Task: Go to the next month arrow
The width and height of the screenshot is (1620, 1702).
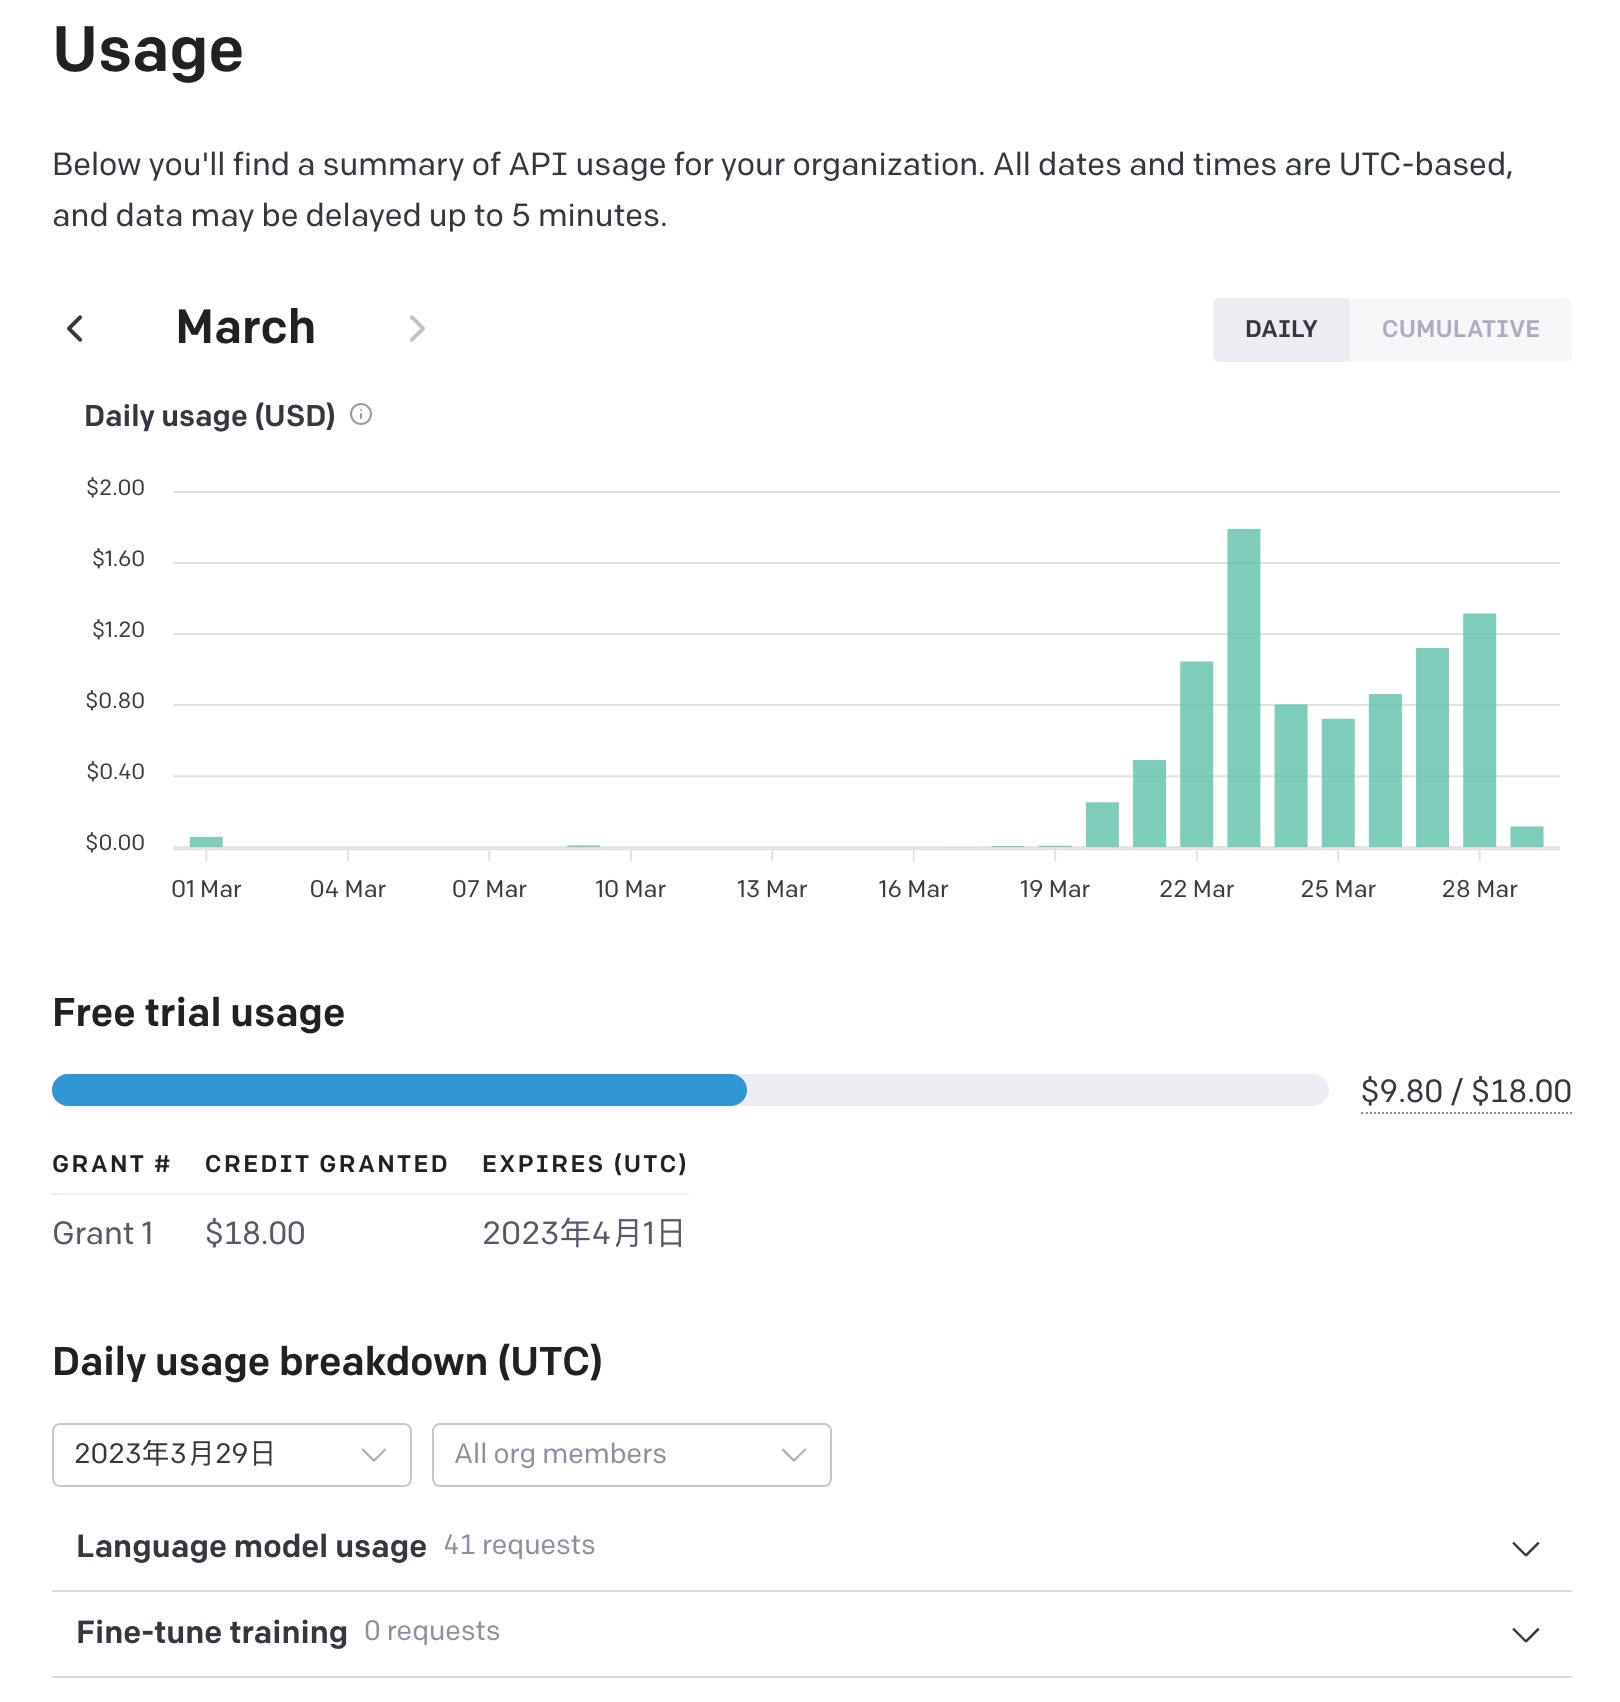Action: tap(417, 328)
